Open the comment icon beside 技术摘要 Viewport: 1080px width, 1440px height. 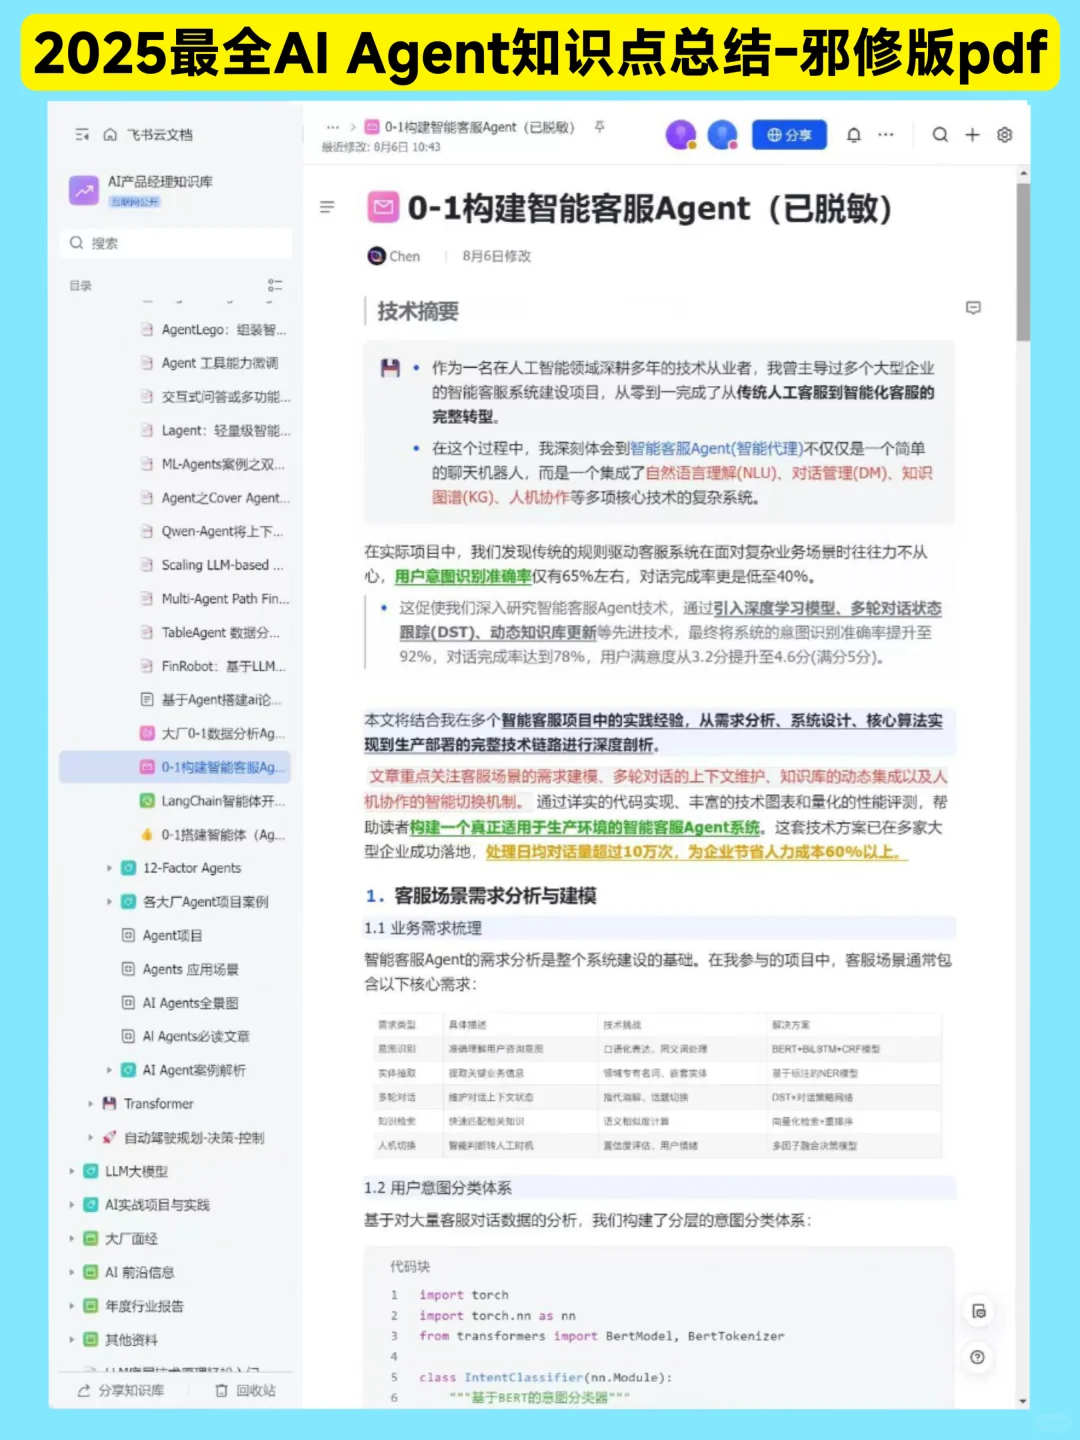(973, 308)
